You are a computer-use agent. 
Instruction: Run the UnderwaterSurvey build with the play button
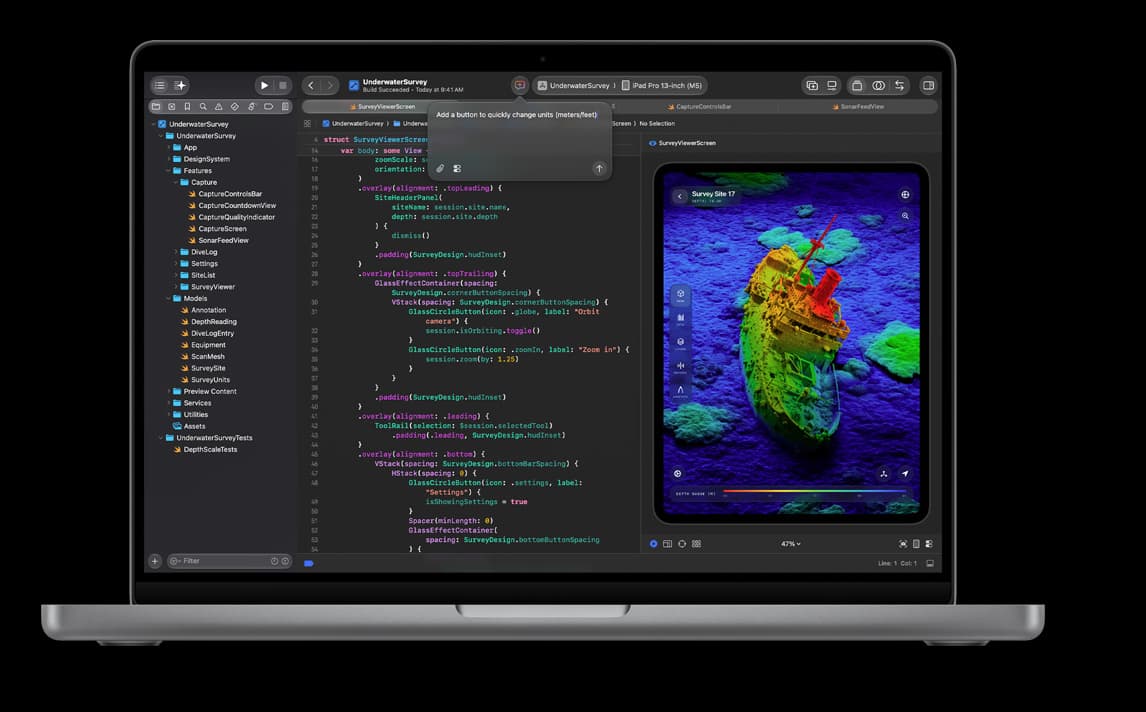click(264, 86)
